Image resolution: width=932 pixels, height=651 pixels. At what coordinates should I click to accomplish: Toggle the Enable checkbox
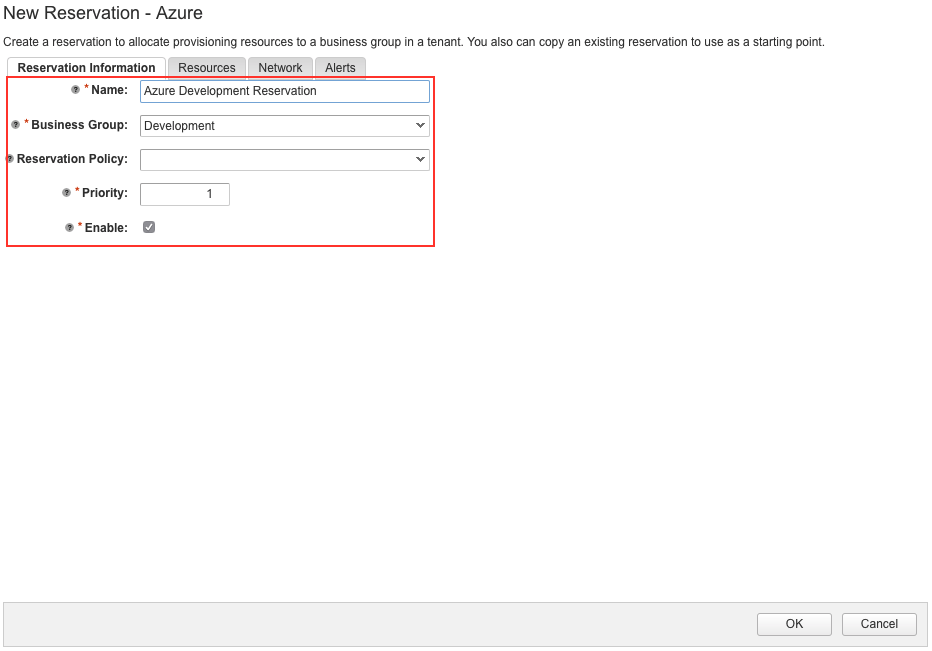point(149,227)
